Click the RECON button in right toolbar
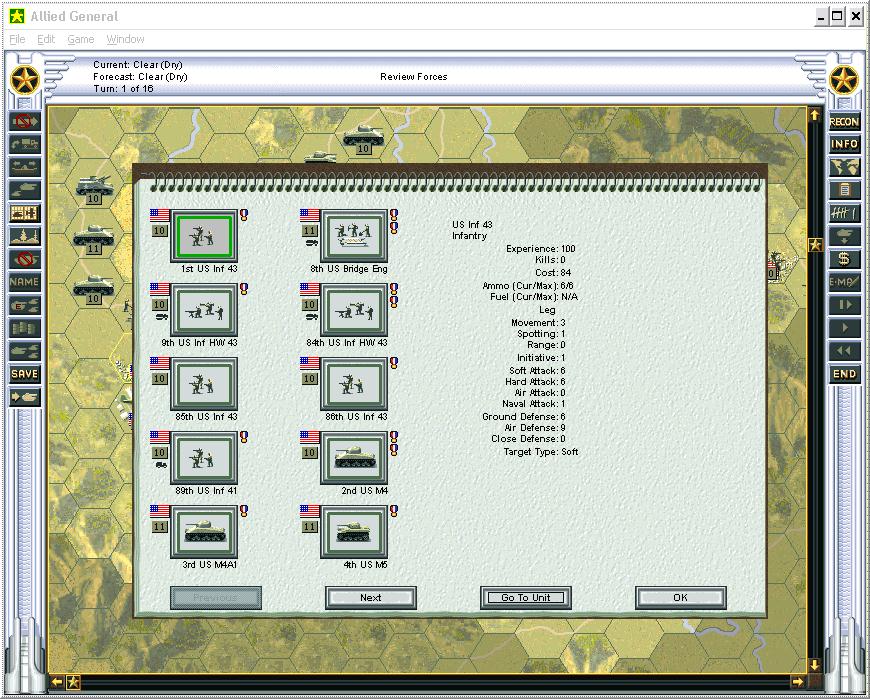870x699 pixels. click(844, 121)
